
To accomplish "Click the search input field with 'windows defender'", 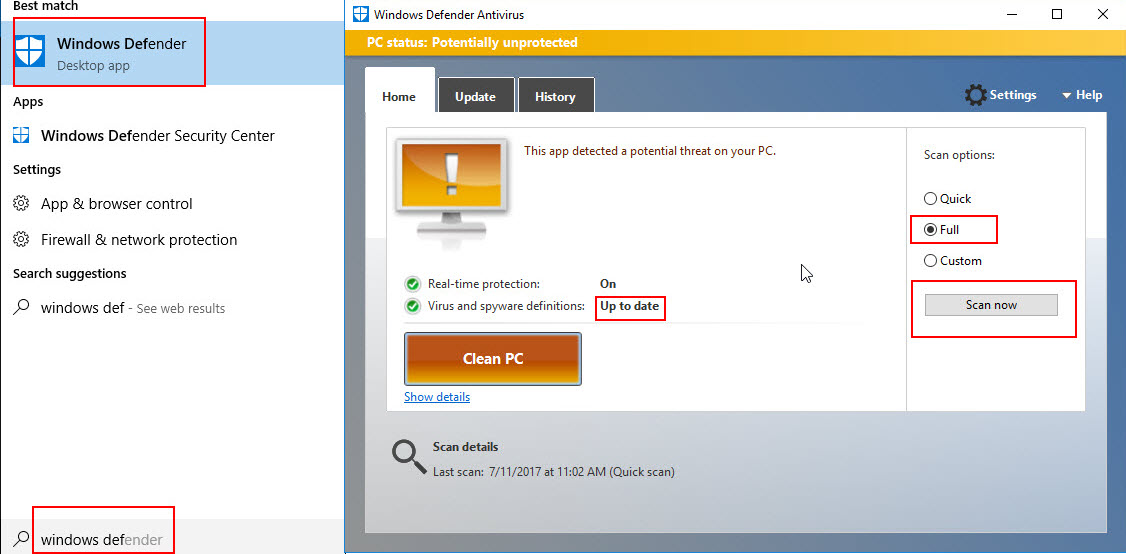I will (102, 539).
